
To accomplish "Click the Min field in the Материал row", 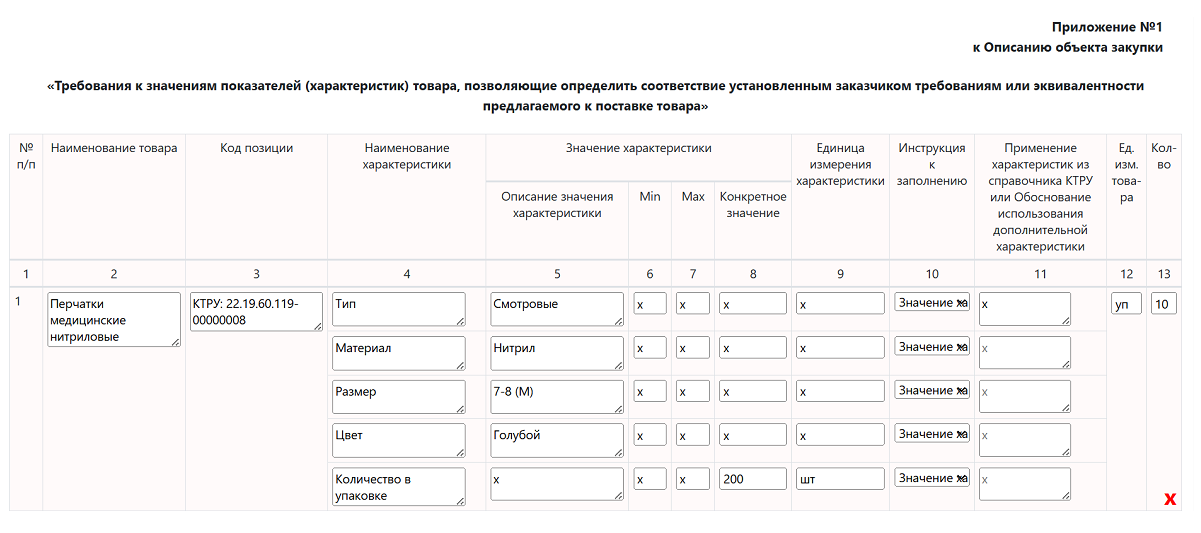I will point(650,347).
